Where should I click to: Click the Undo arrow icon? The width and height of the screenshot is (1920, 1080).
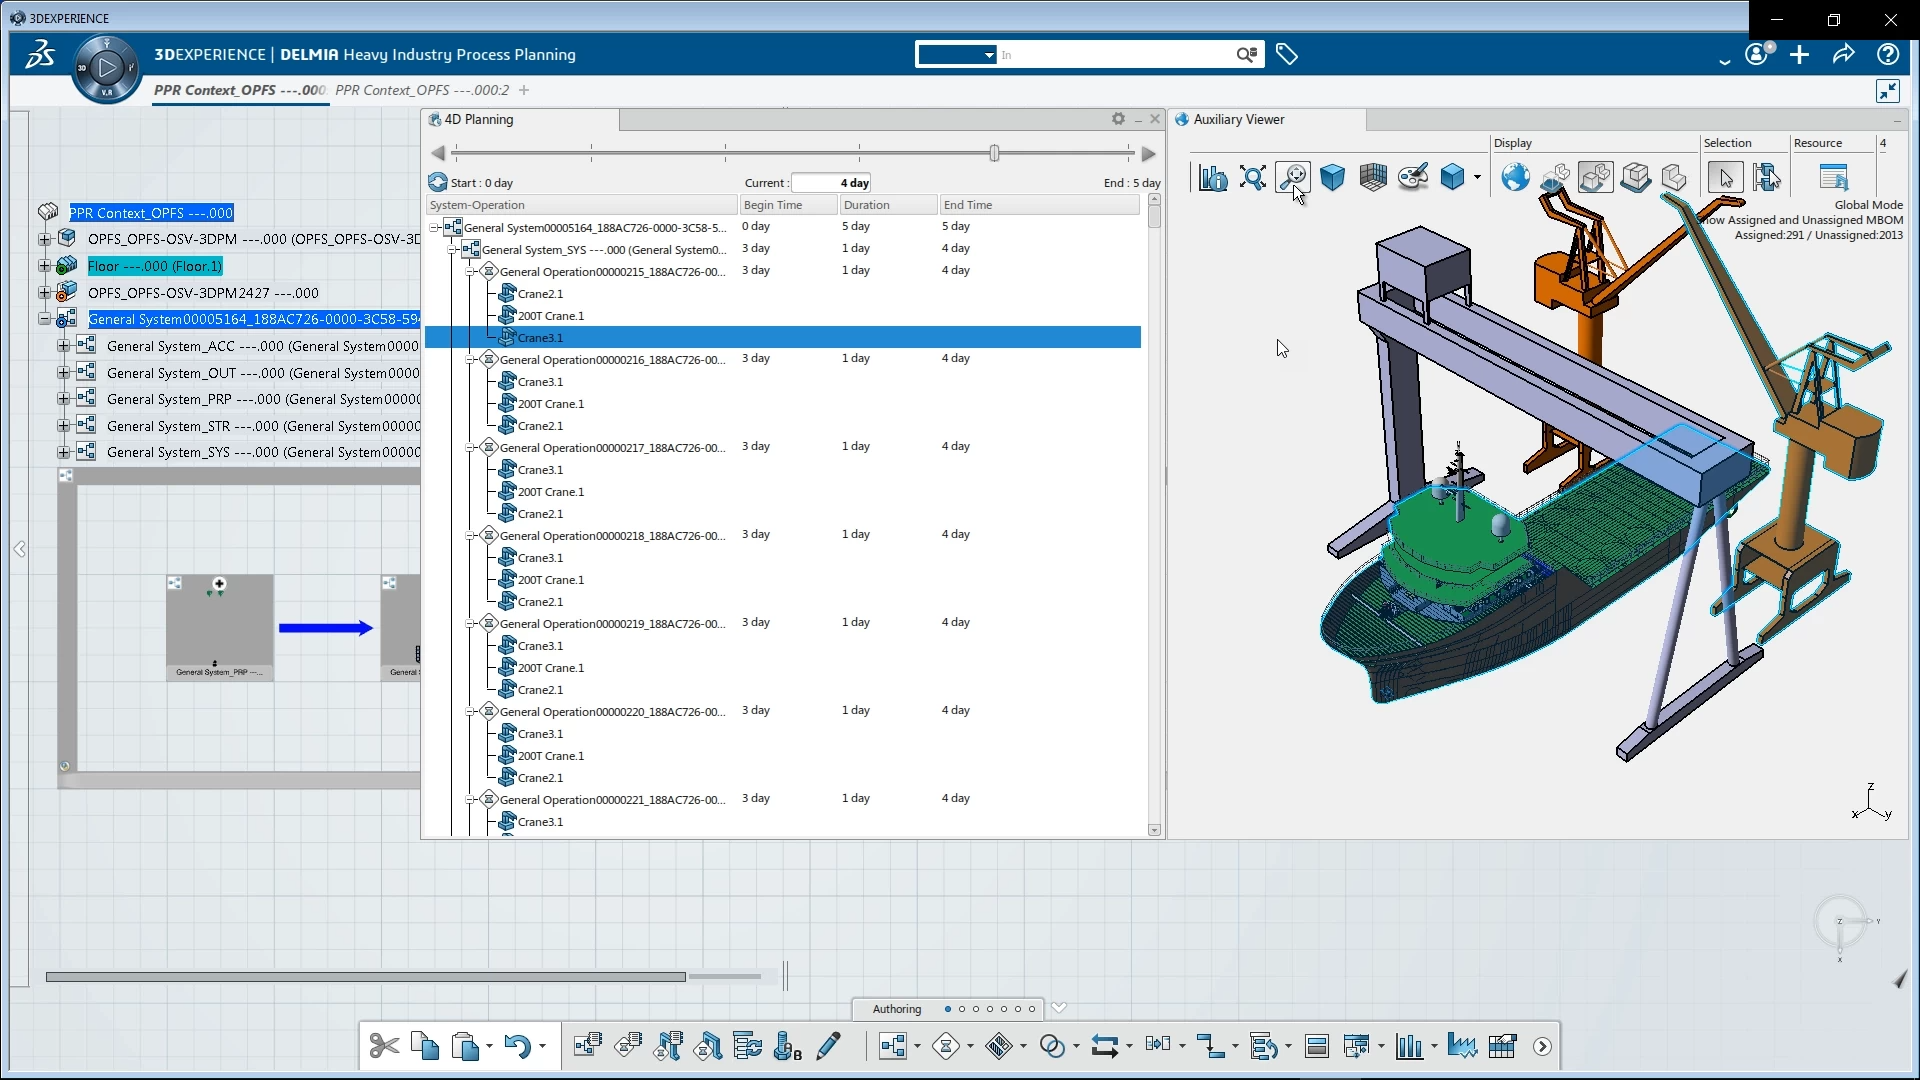click(x=517, y=1047)
